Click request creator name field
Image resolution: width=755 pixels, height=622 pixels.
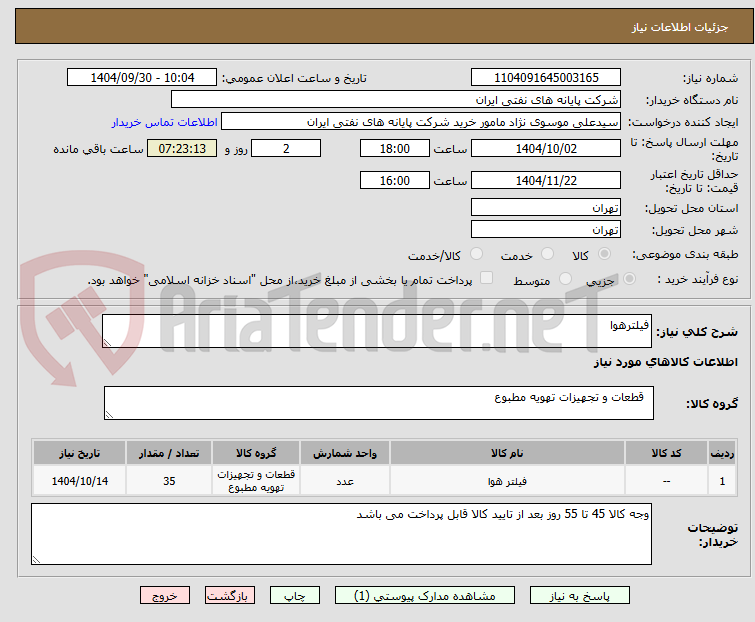click(x=421, y=122)
